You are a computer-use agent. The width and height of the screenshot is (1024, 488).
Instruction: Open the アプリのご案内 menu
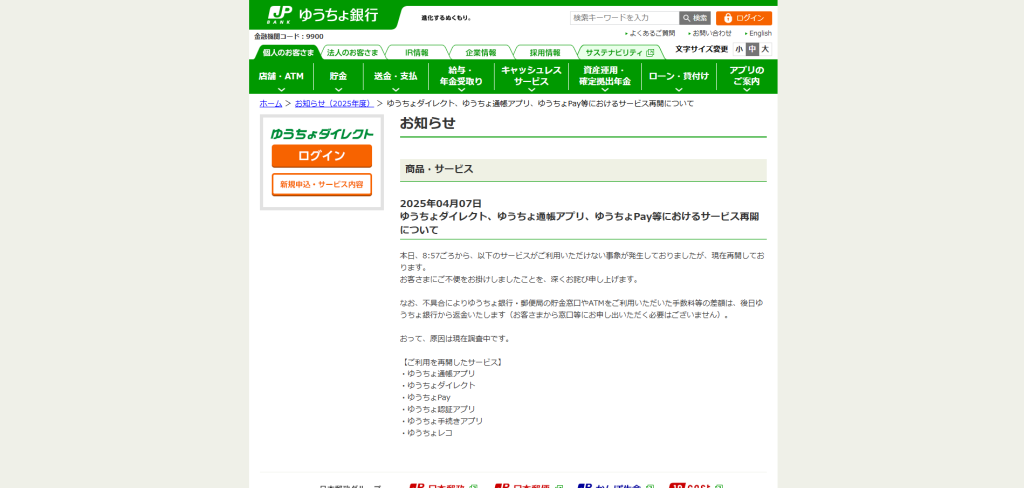click(746, 77)
